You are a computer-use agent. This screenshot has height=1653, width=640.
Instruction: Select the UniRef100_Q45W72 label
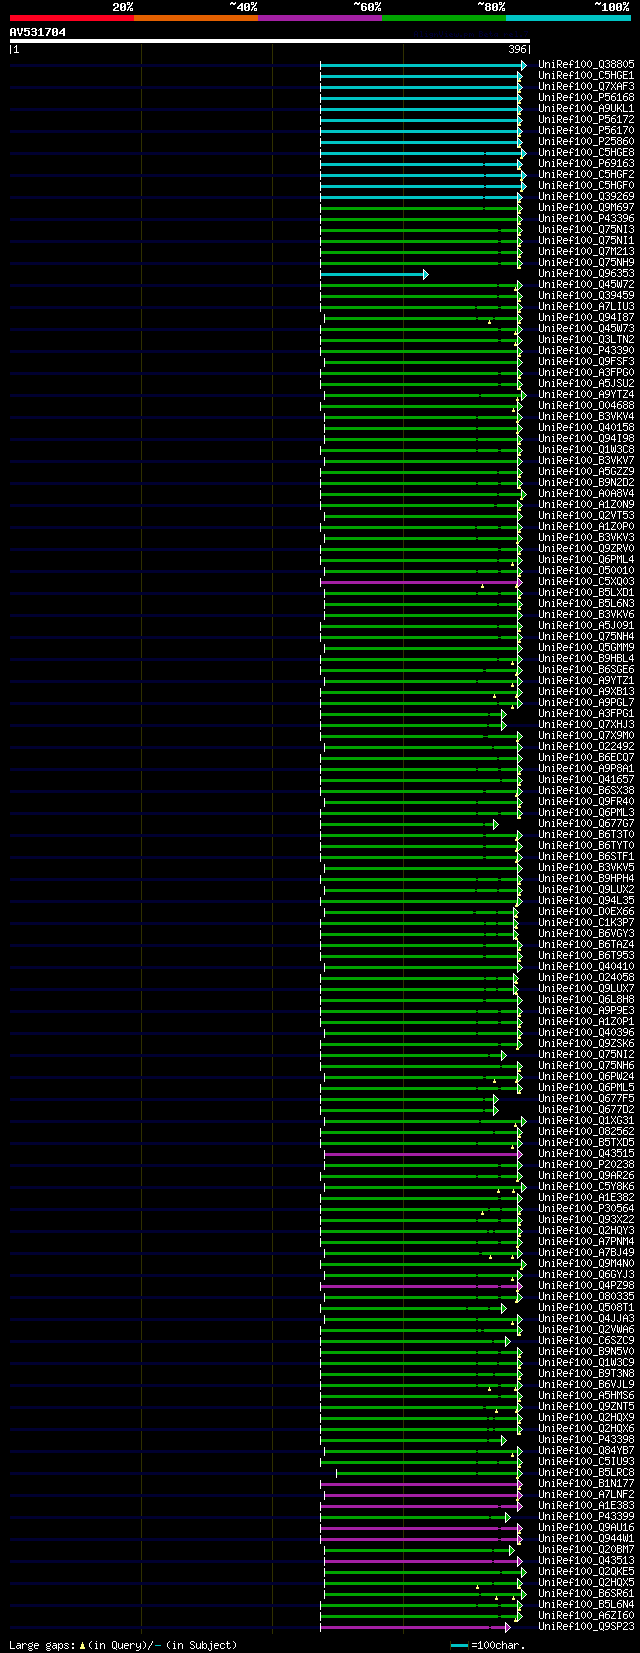pos(586,284)
